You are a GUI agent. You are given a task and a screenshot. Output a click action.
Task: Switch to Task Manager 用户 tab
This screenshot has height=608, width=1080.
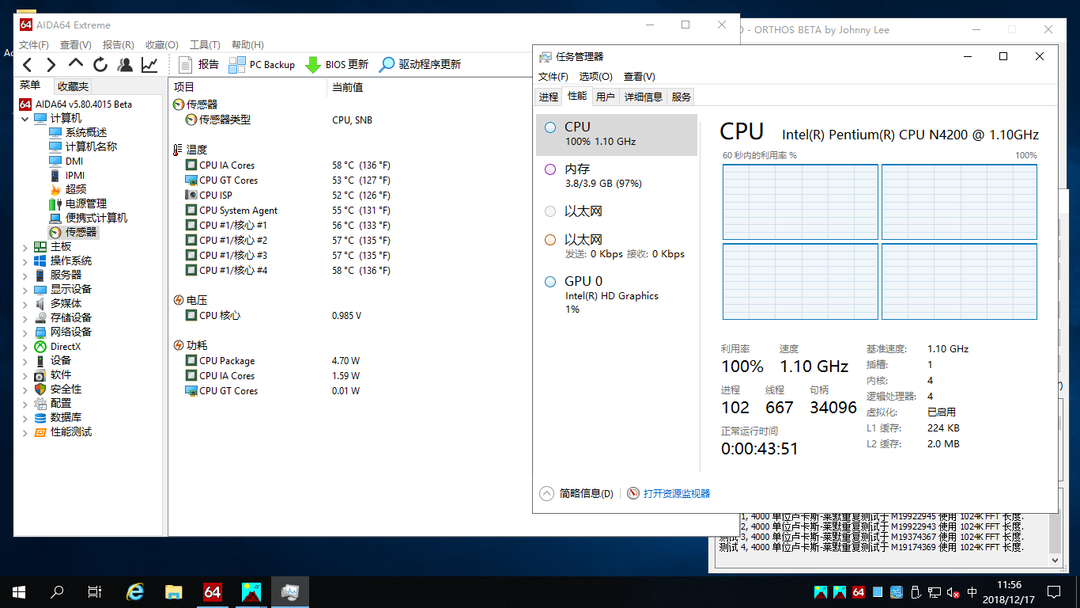pos(605,97)
